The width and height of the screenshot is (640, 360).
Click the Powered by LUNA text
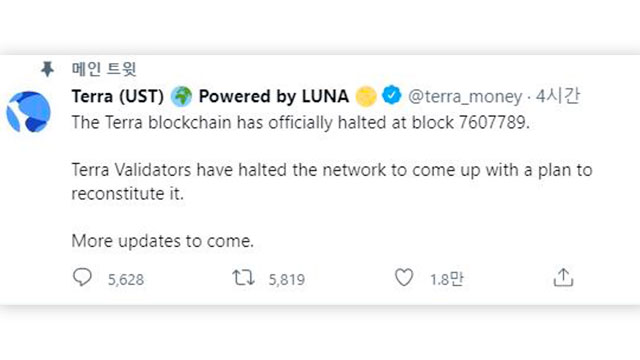(x=273, y=97)
